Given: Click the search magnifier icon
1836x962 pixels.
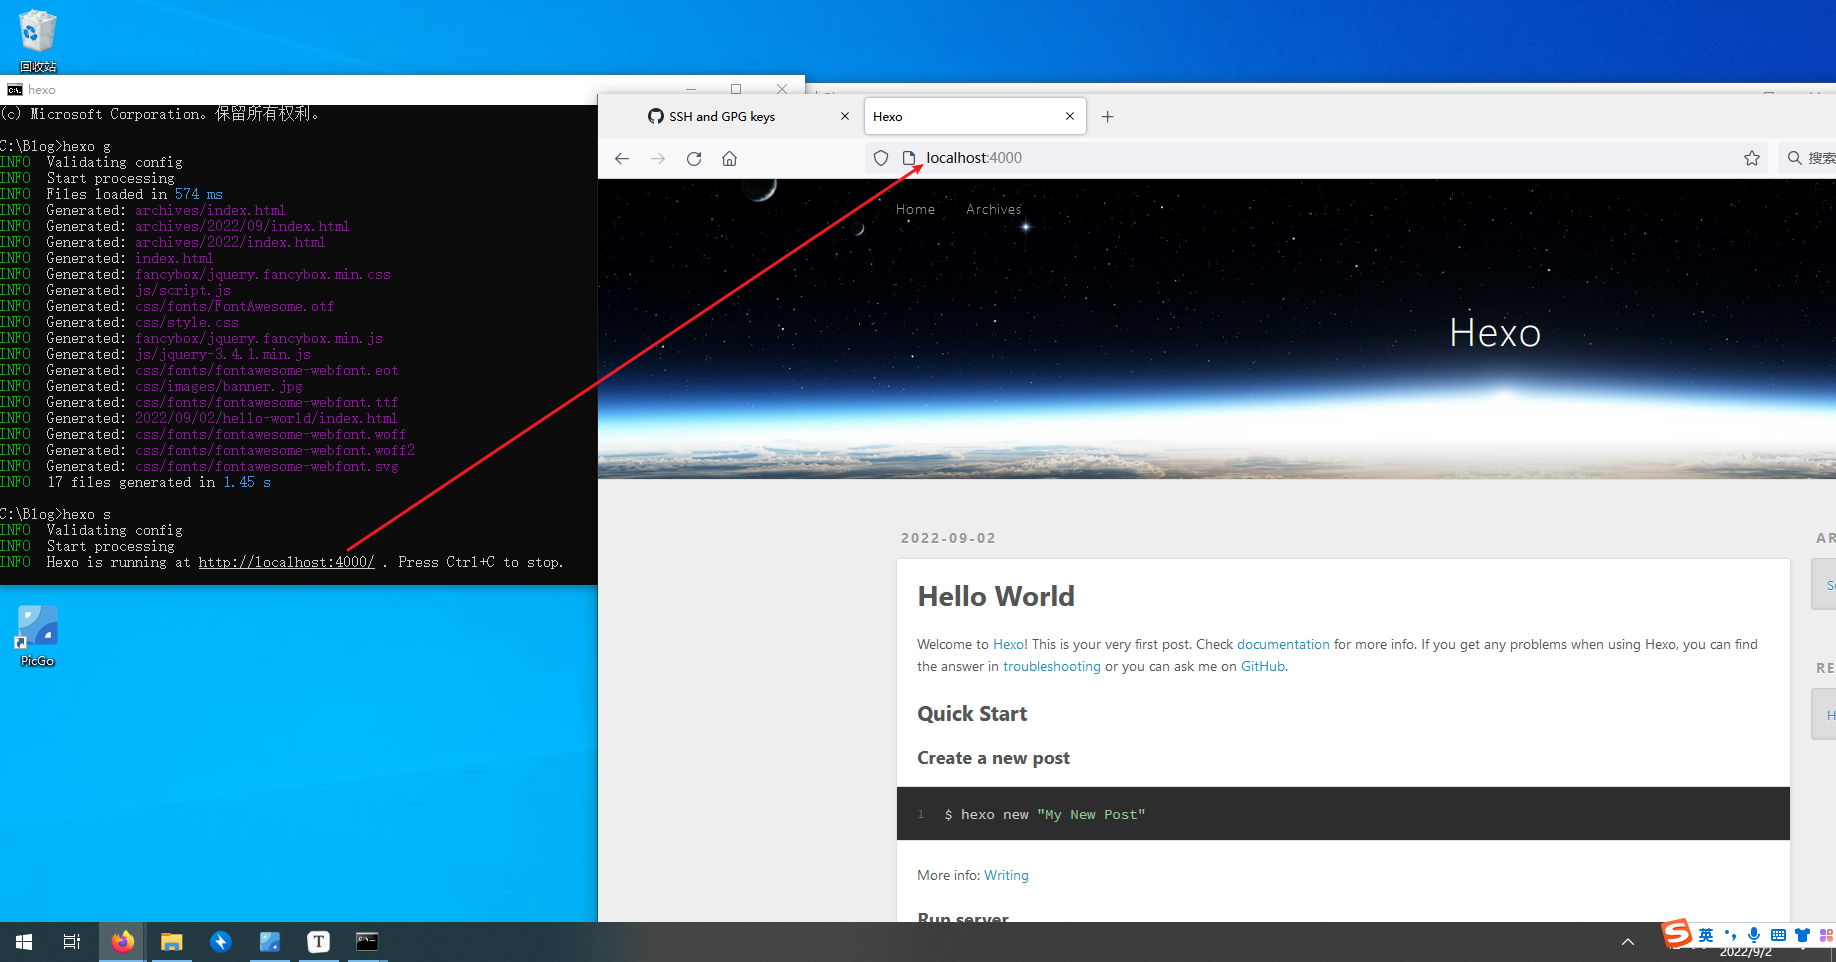Looking at the screenshot, I should pyautogui.click(x=1795, y=158).
